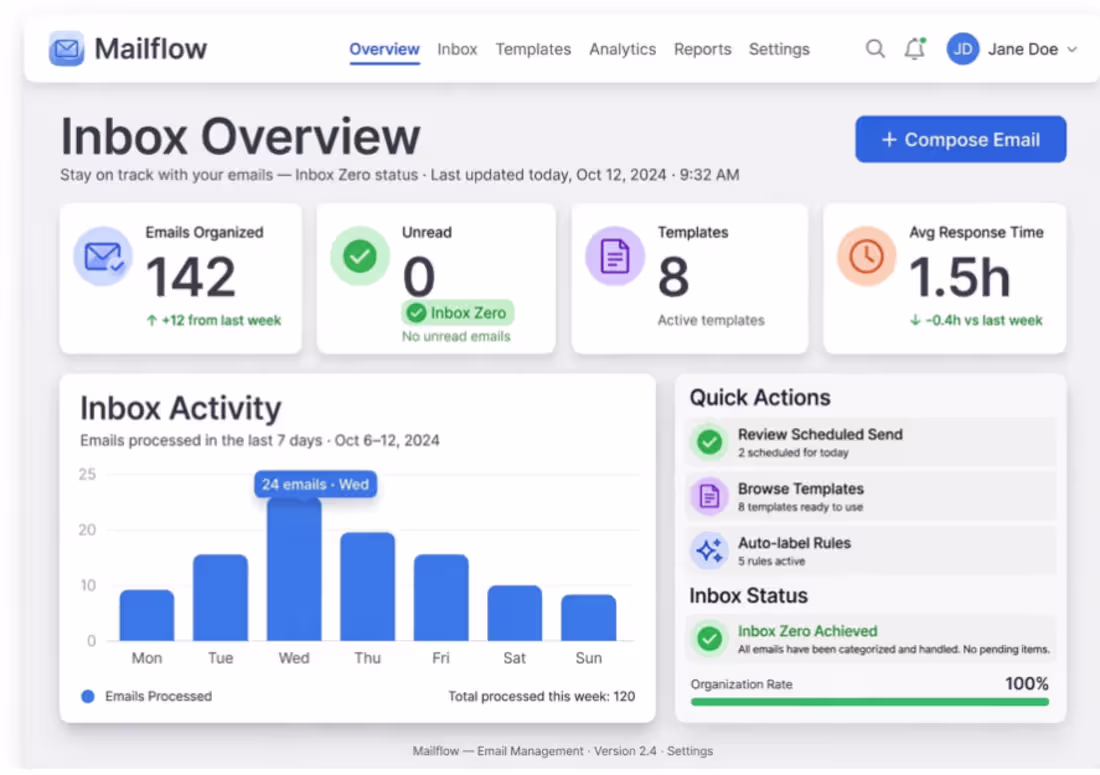Click the JD avatar circle
Viewport: 1100px width, 775px height.
pos(962,49)
